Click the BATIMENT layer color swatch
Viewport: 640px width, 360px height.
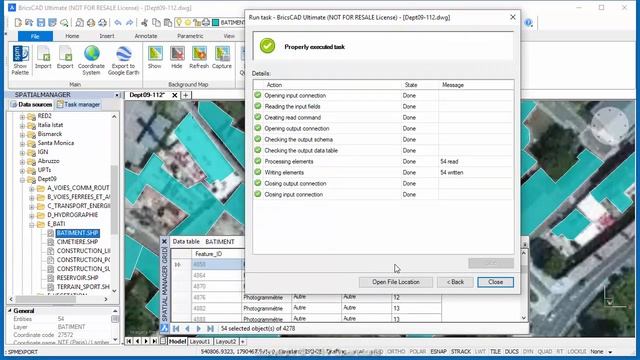[x=216, y=22]
